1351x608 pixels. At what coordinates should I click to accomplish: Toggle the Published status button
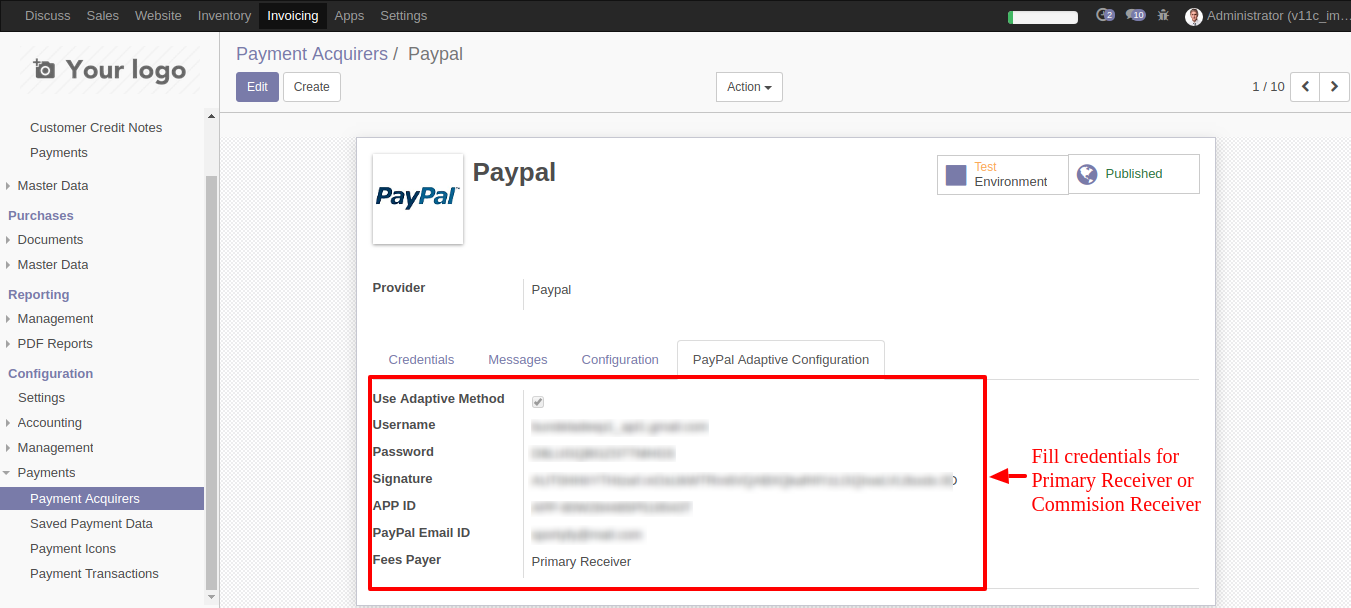(x=1134, y=174)
